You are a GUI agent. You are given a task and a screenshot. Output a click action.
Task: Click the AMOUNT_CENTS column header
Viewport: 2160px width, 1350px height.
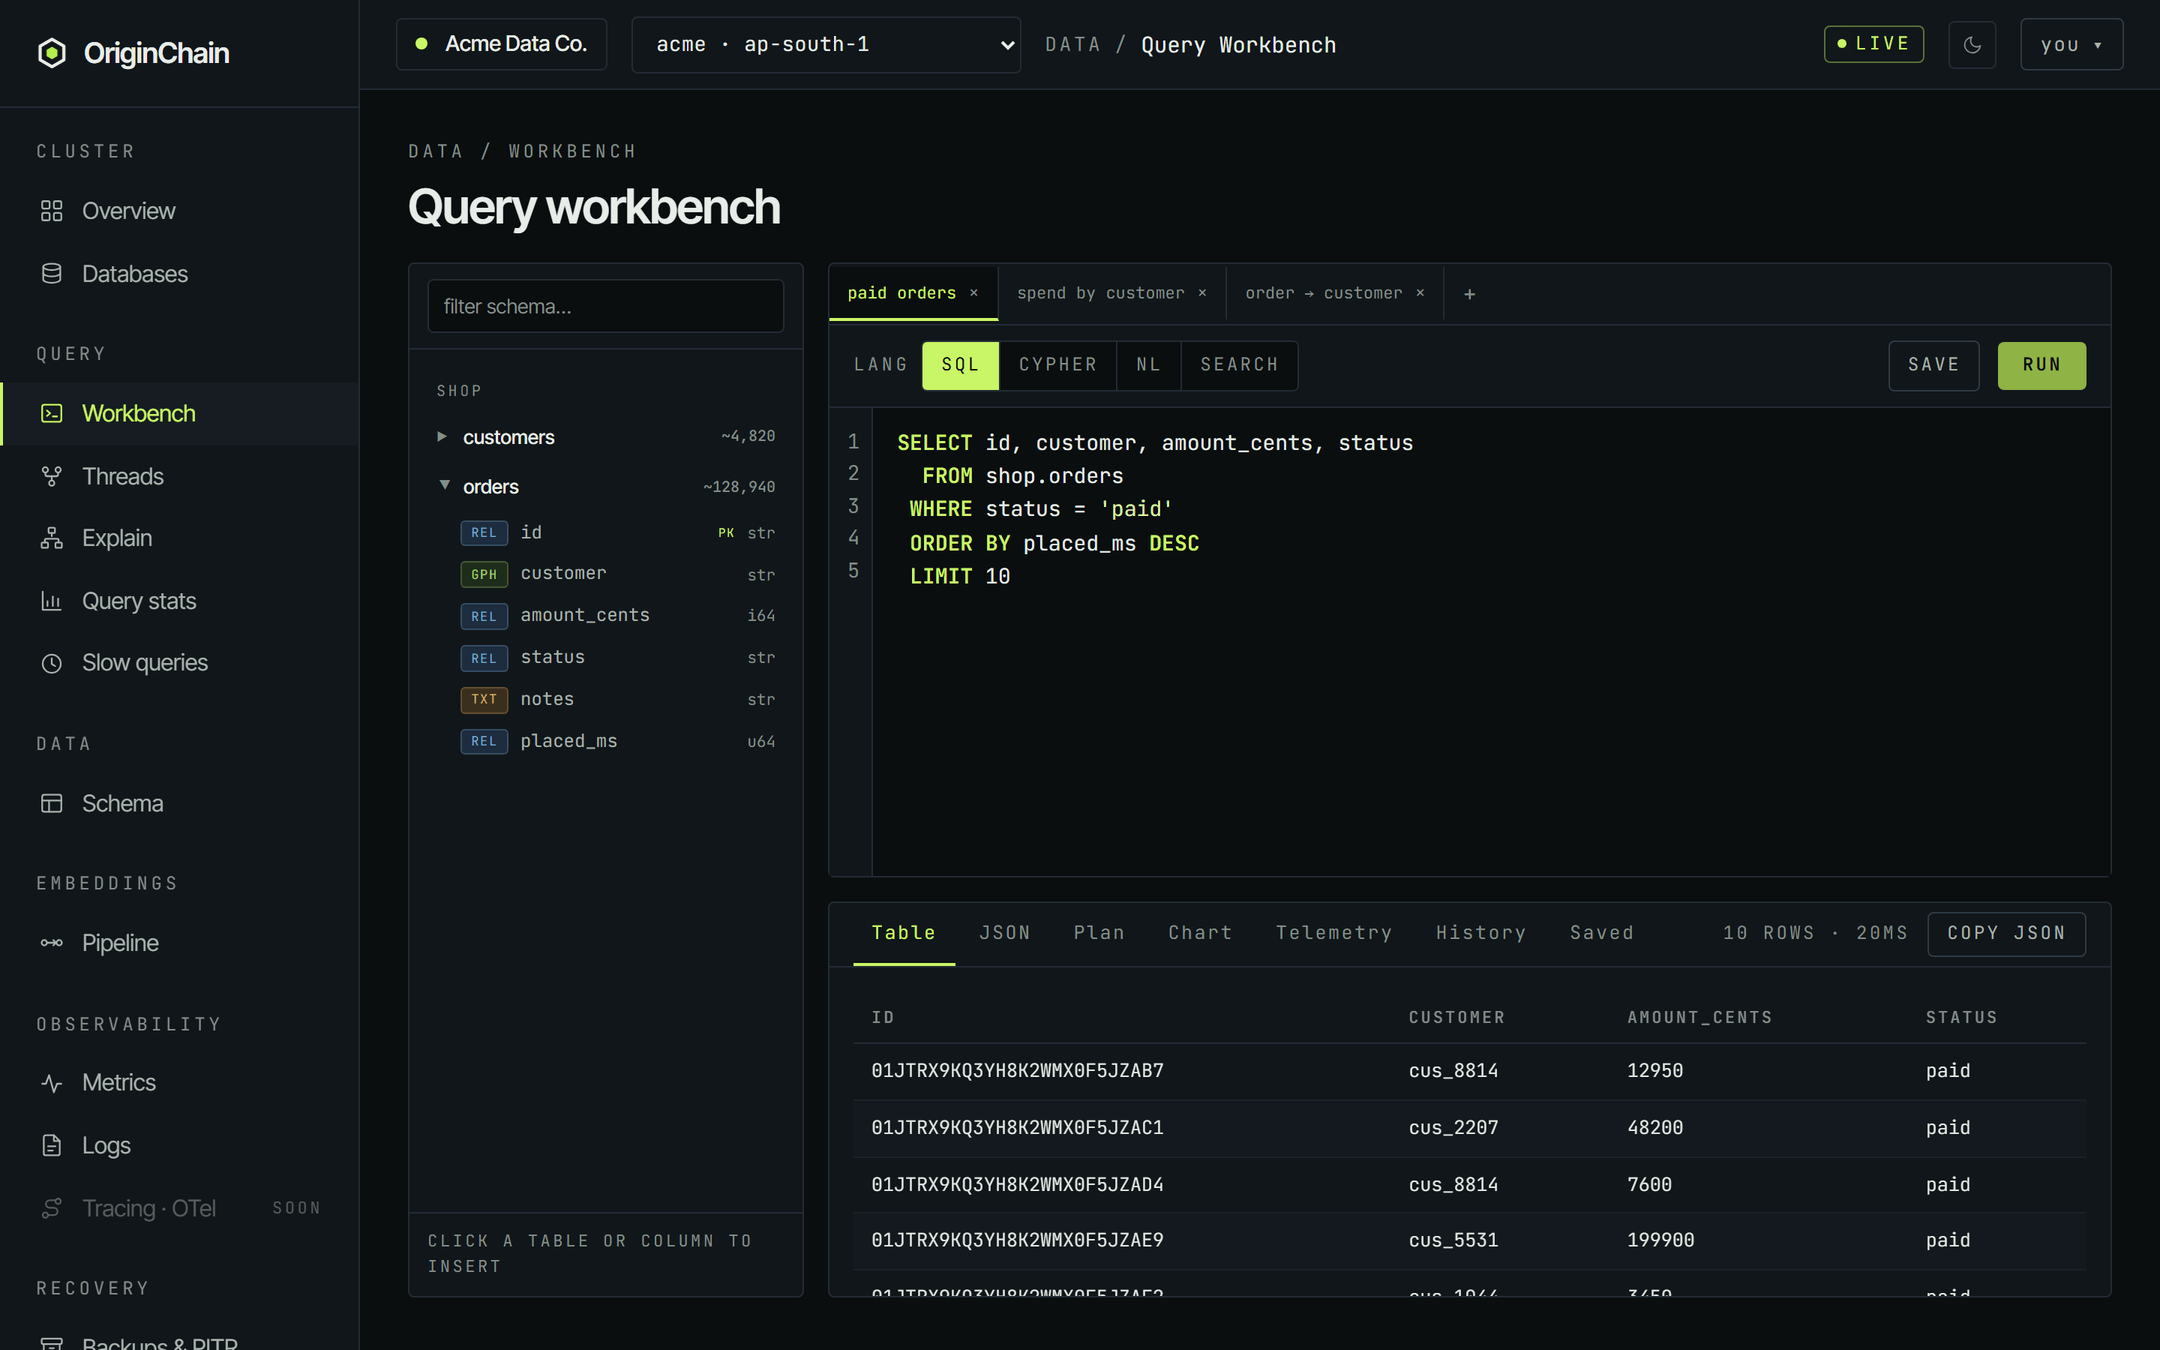(1699, 1018)
